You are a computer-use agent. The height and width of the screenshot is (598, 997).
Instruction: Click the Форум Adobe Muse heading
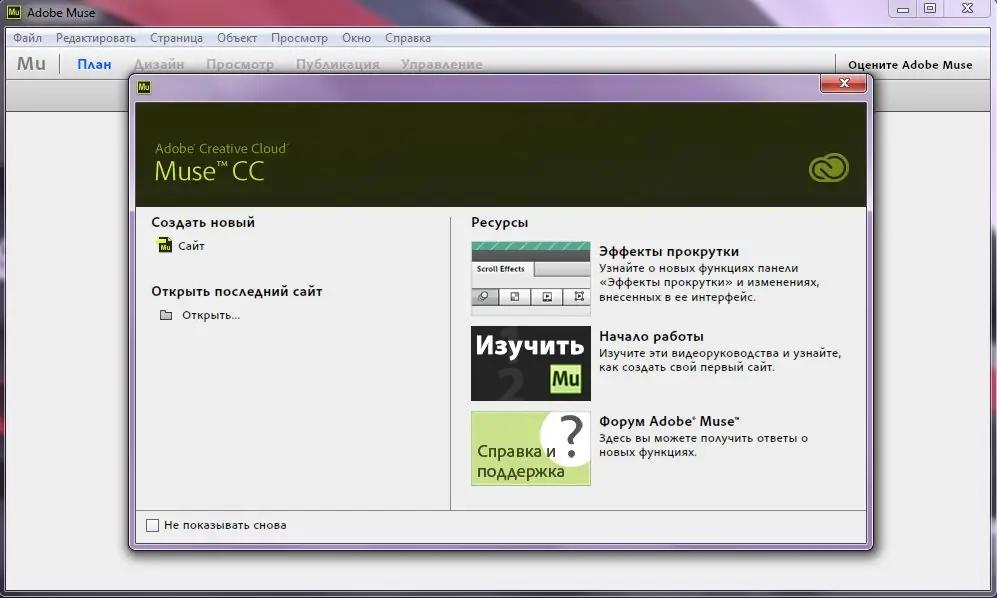click(x=669, y=421)
